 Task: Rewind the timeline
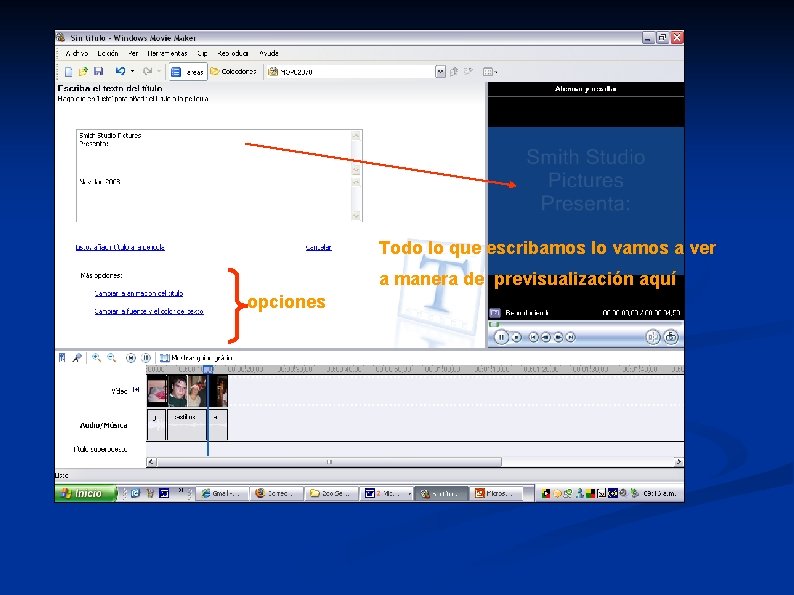[x=131, y=358]
